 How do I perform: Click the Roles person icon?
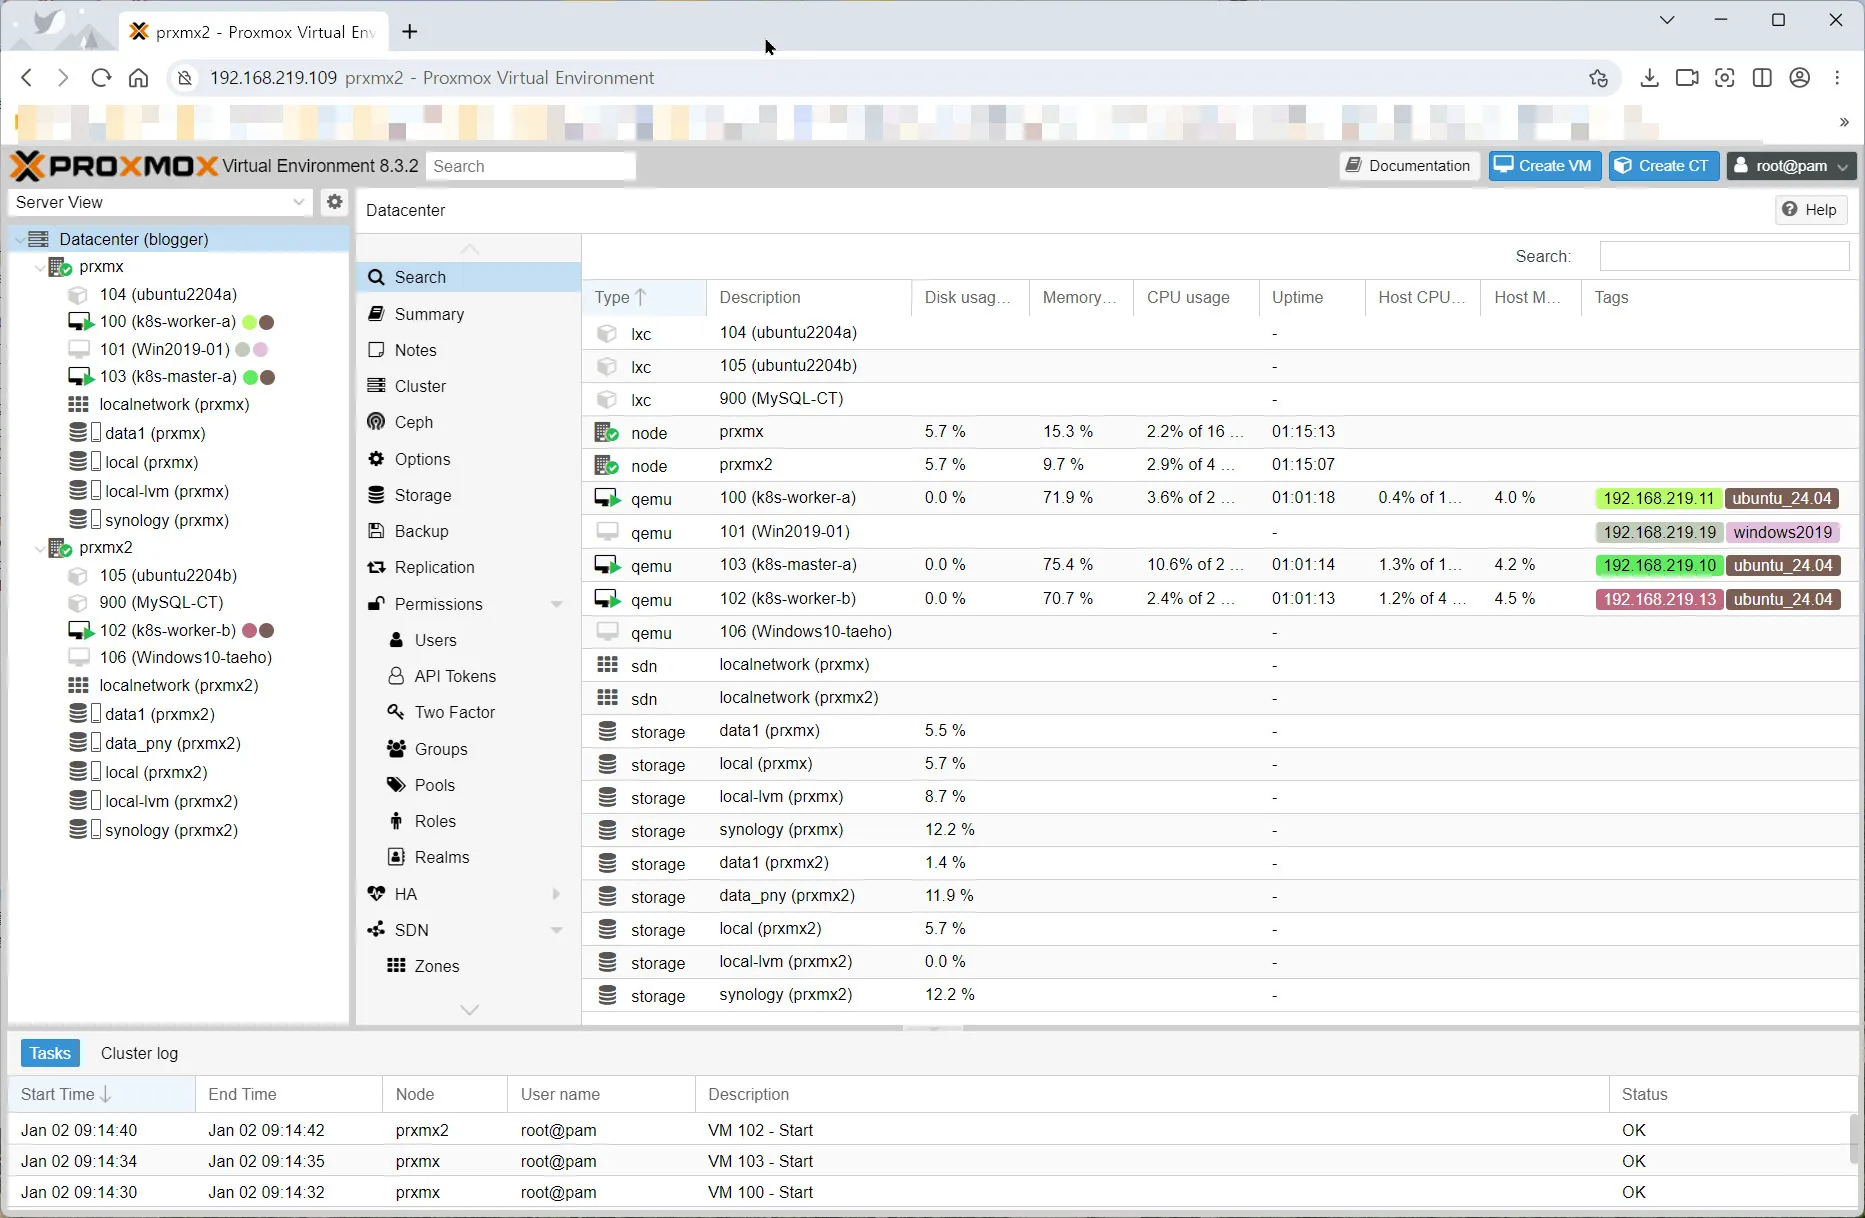coord(396,821)
